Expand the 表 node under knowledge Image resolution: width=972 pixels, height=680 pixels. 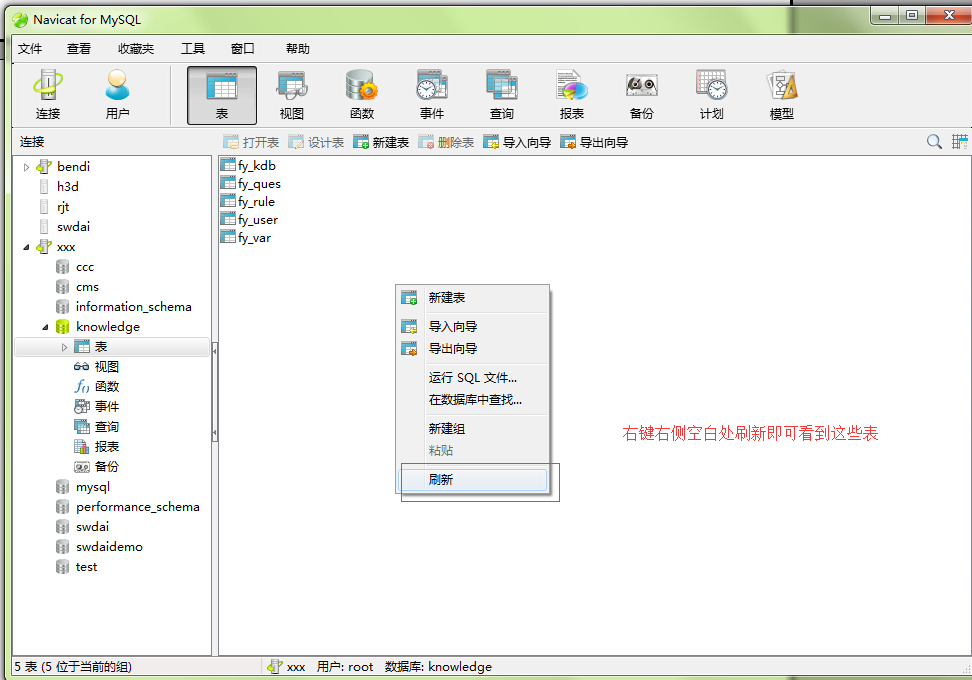click(x=64, y=347)
